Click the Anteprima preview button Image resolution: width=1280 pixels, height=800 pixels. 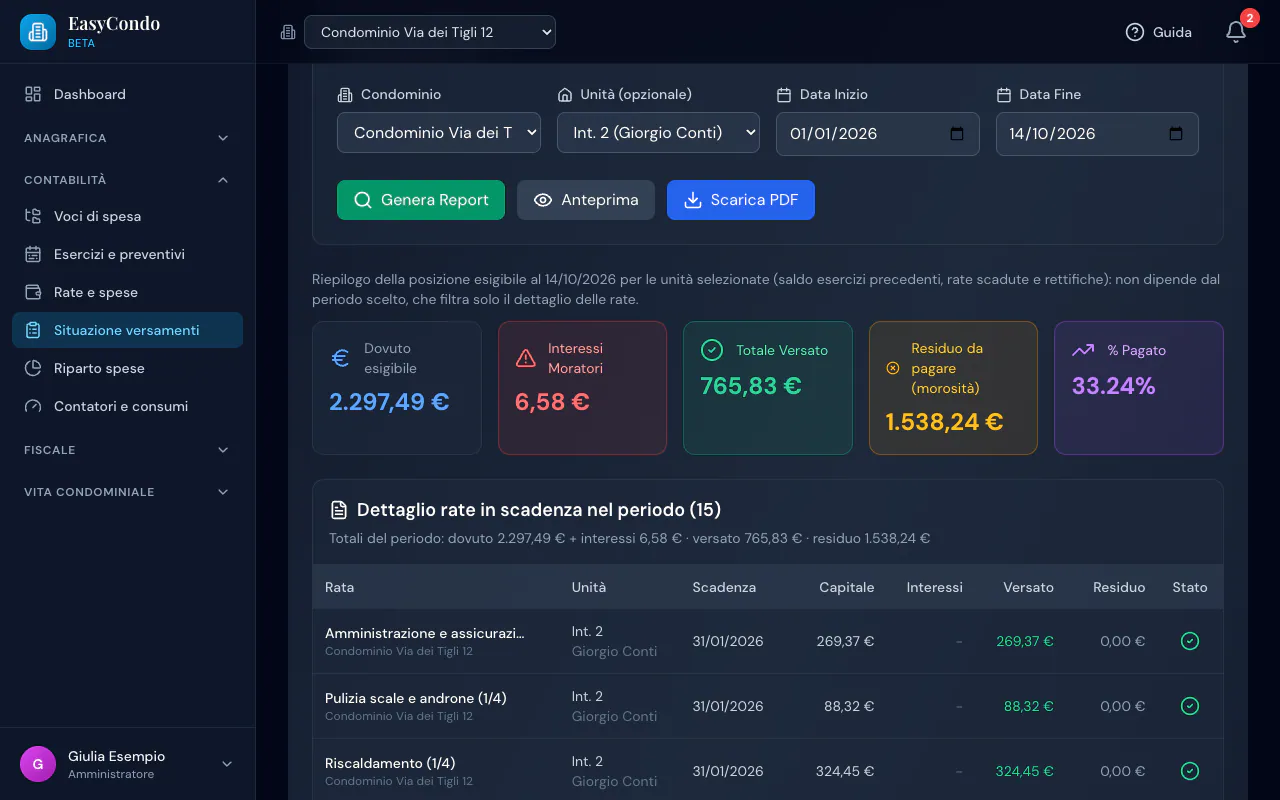(x=586, y=200)
